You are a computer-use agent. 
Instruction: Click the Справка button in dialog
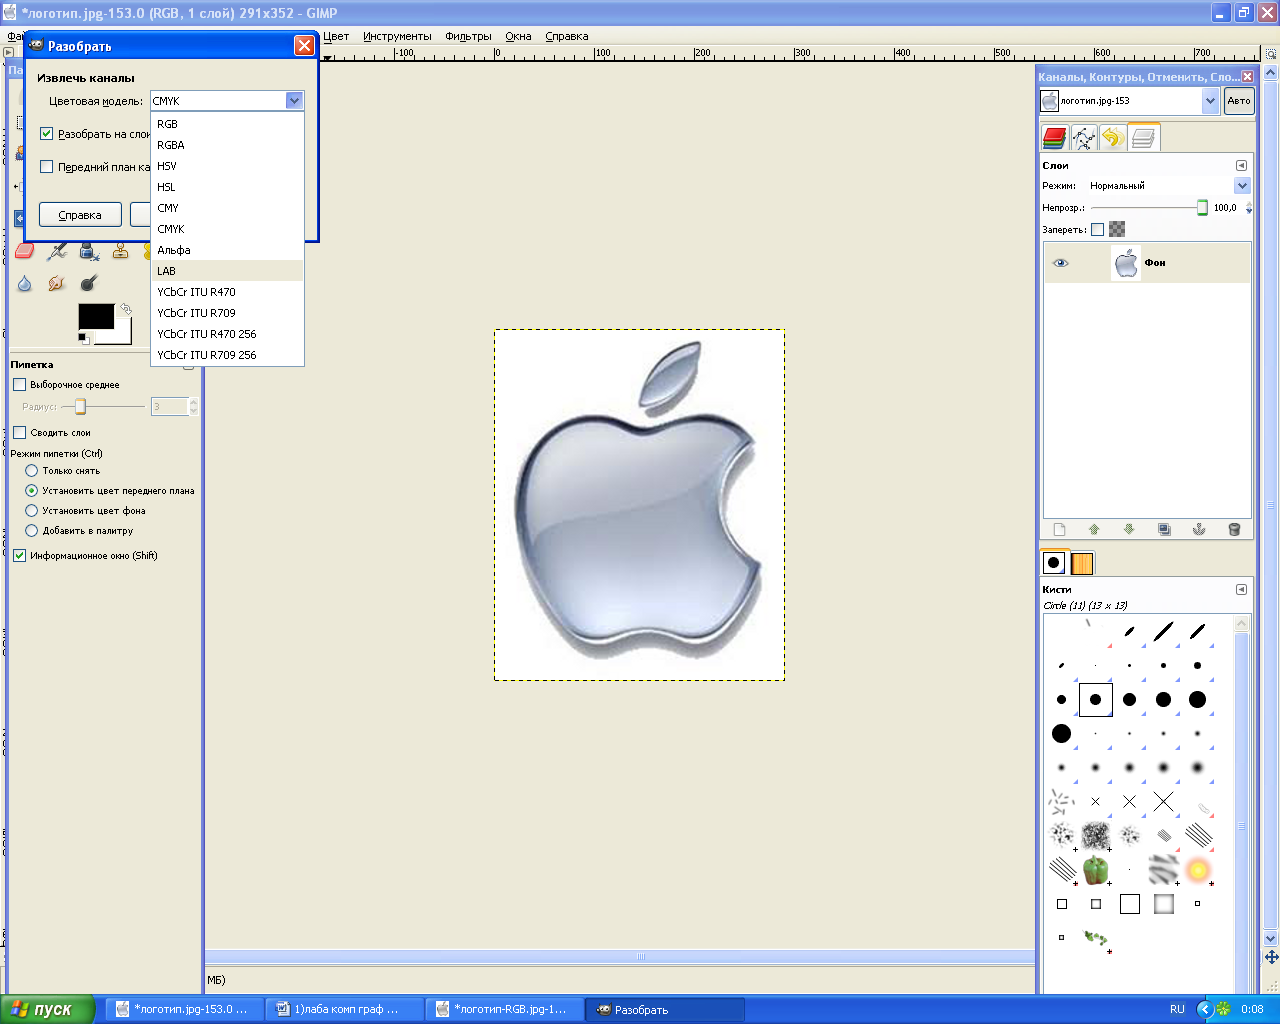pyautogui.click(x=80, y=215)
